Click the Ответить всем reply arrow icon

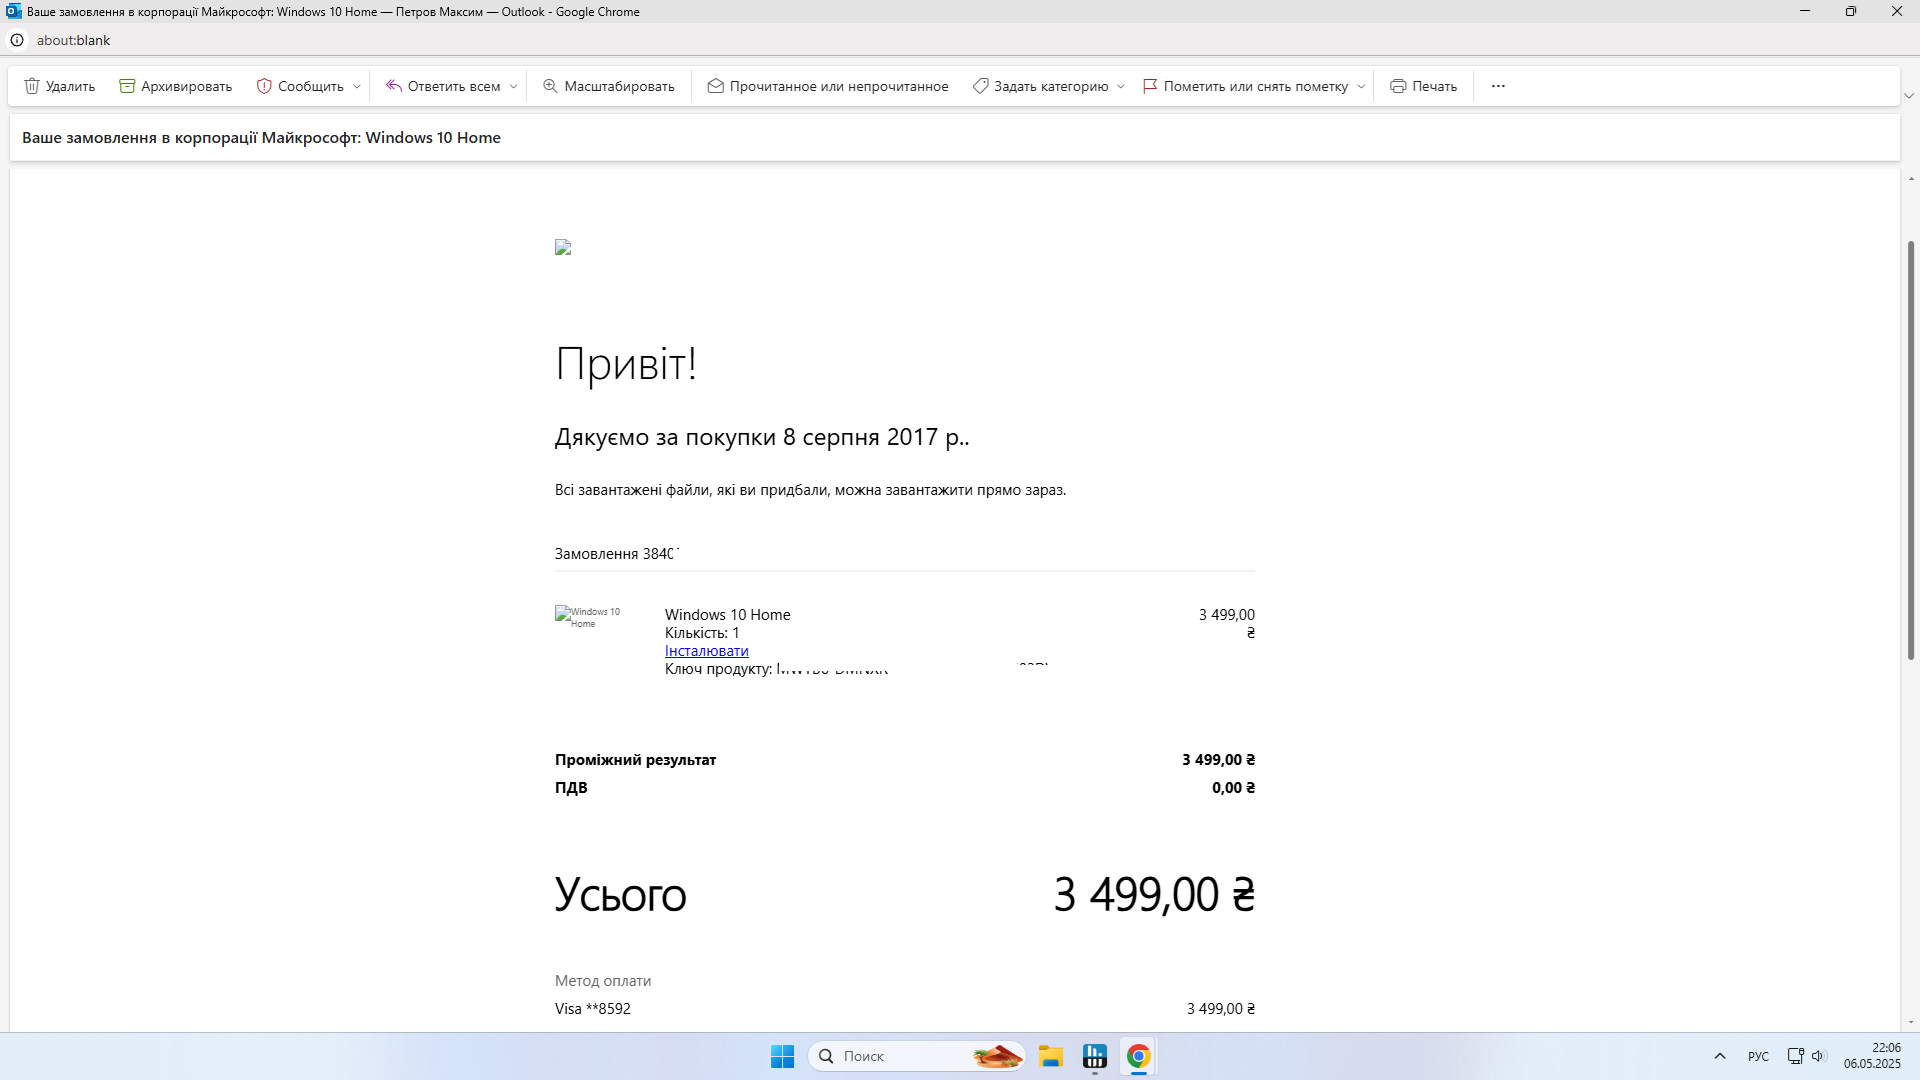(x=394, y=86)
